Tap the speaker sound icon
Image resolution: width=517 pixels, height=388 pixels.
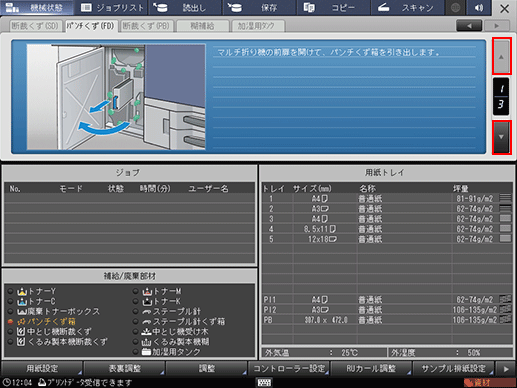tap(479, 8)
